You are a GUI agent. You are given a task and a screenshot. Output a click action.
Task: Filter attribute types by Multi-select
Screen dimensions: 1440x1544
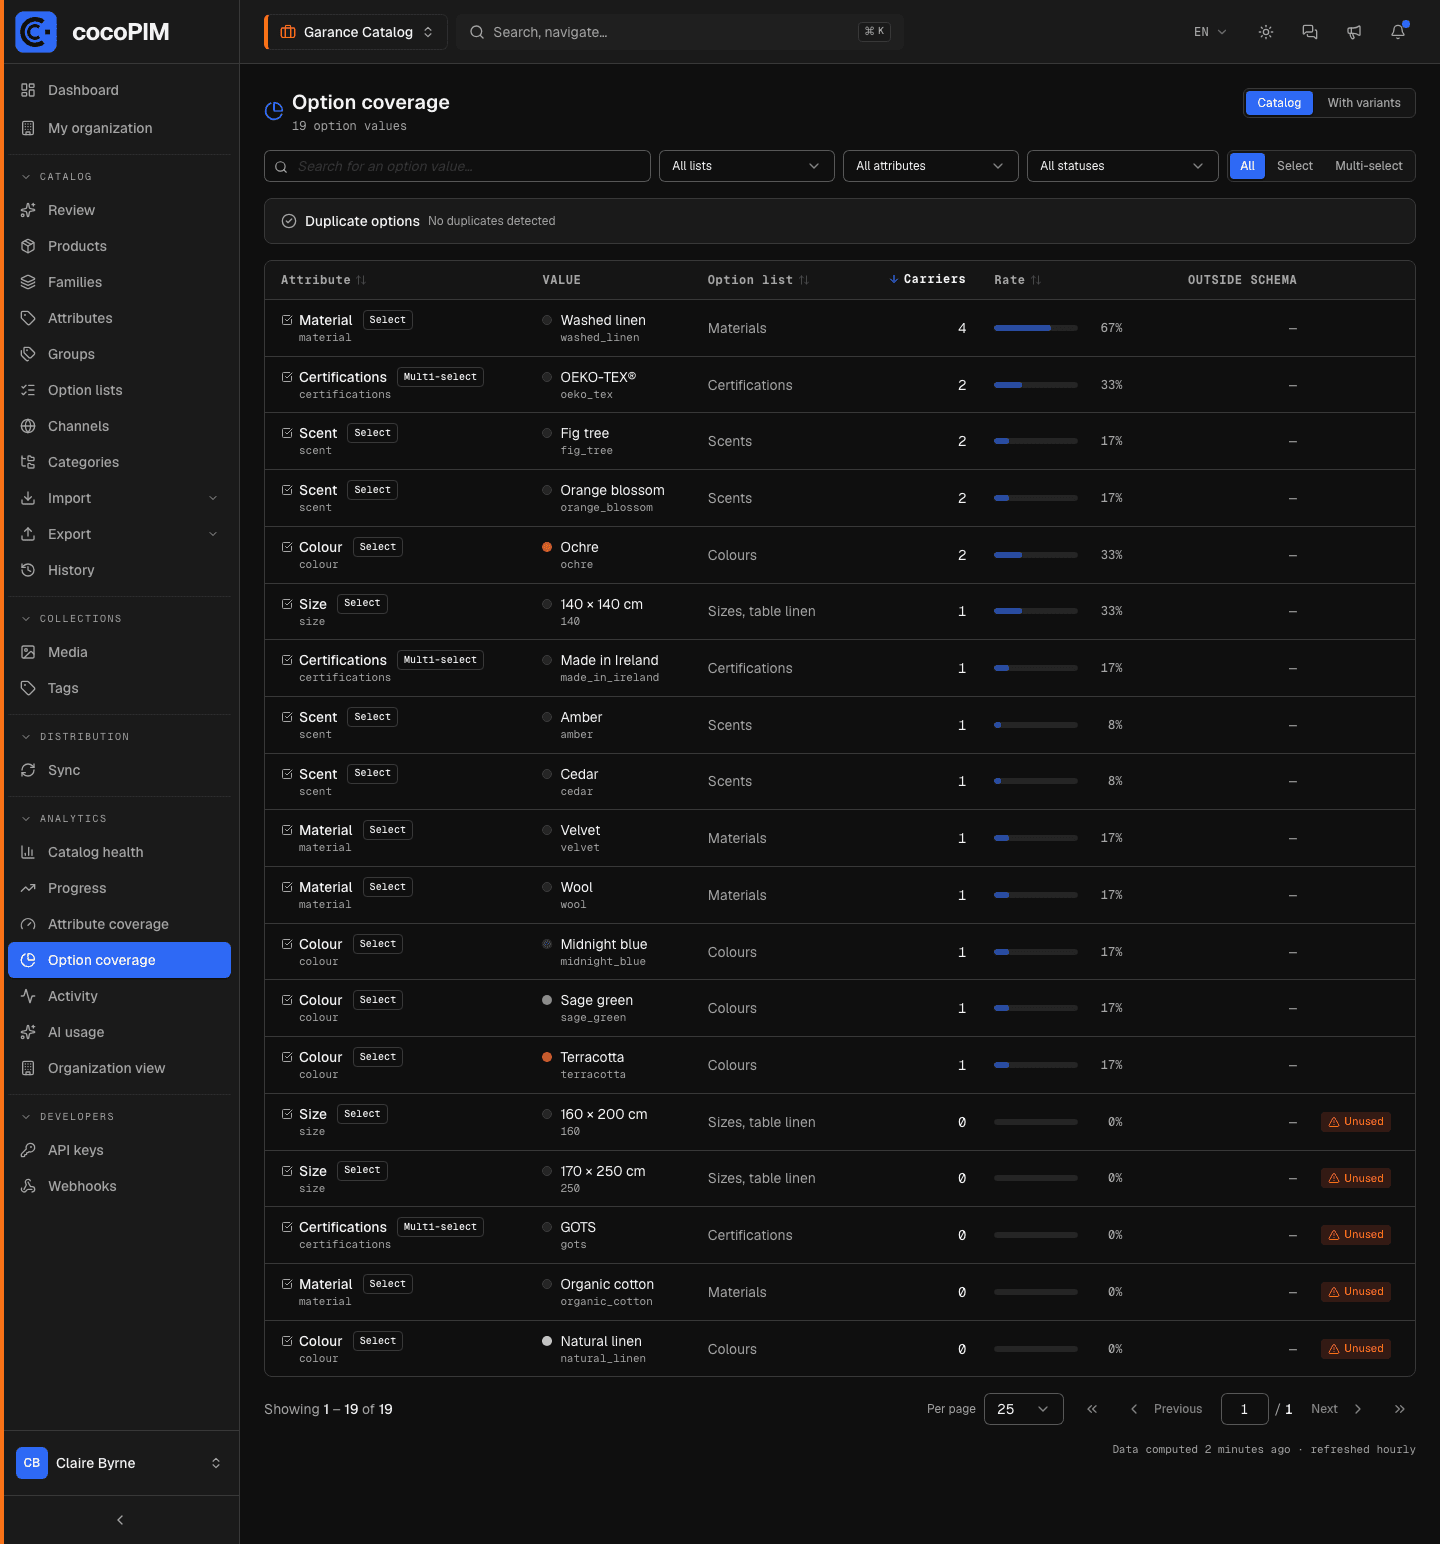point(1369,166)
